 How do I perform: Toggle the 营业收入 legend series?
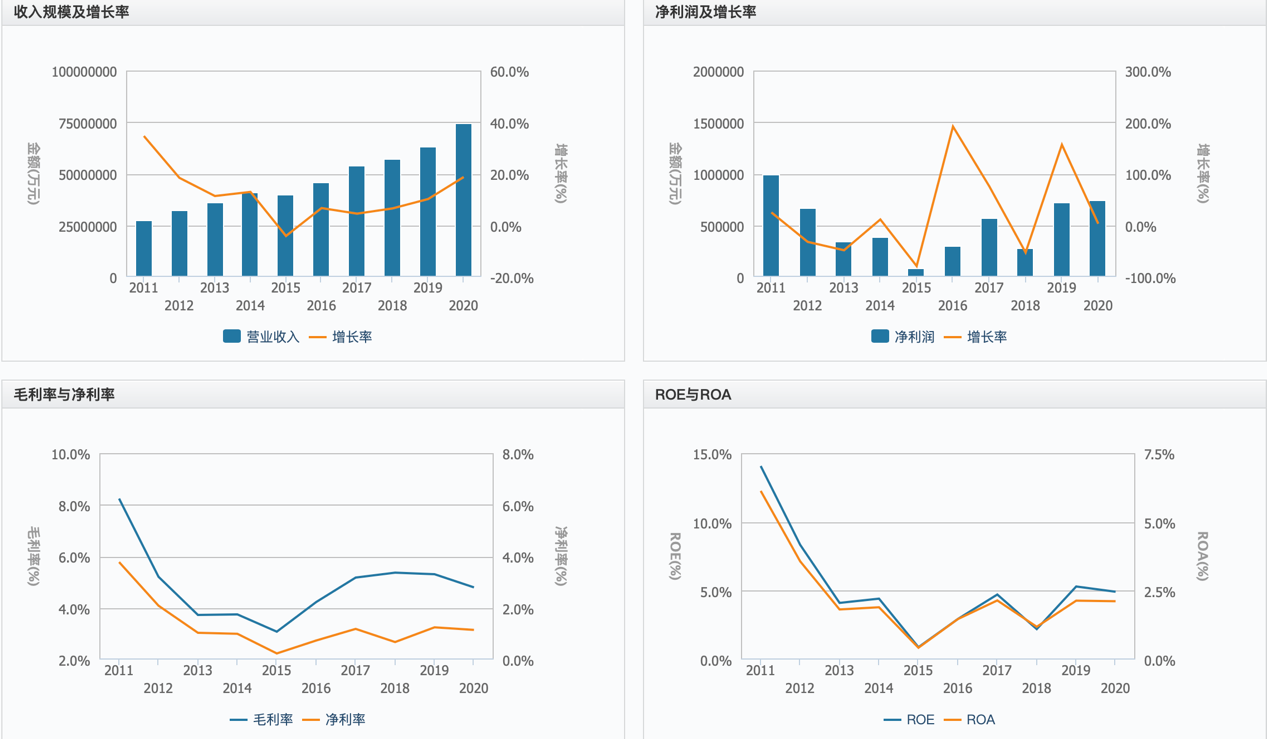tap(262, 337)
